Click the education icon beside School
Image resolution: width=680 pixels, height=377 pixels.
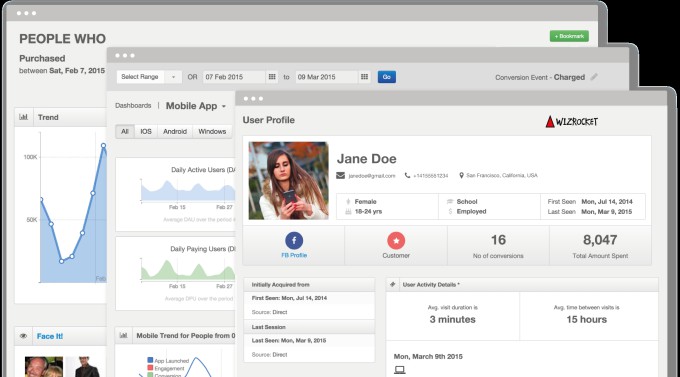point(450,201)
